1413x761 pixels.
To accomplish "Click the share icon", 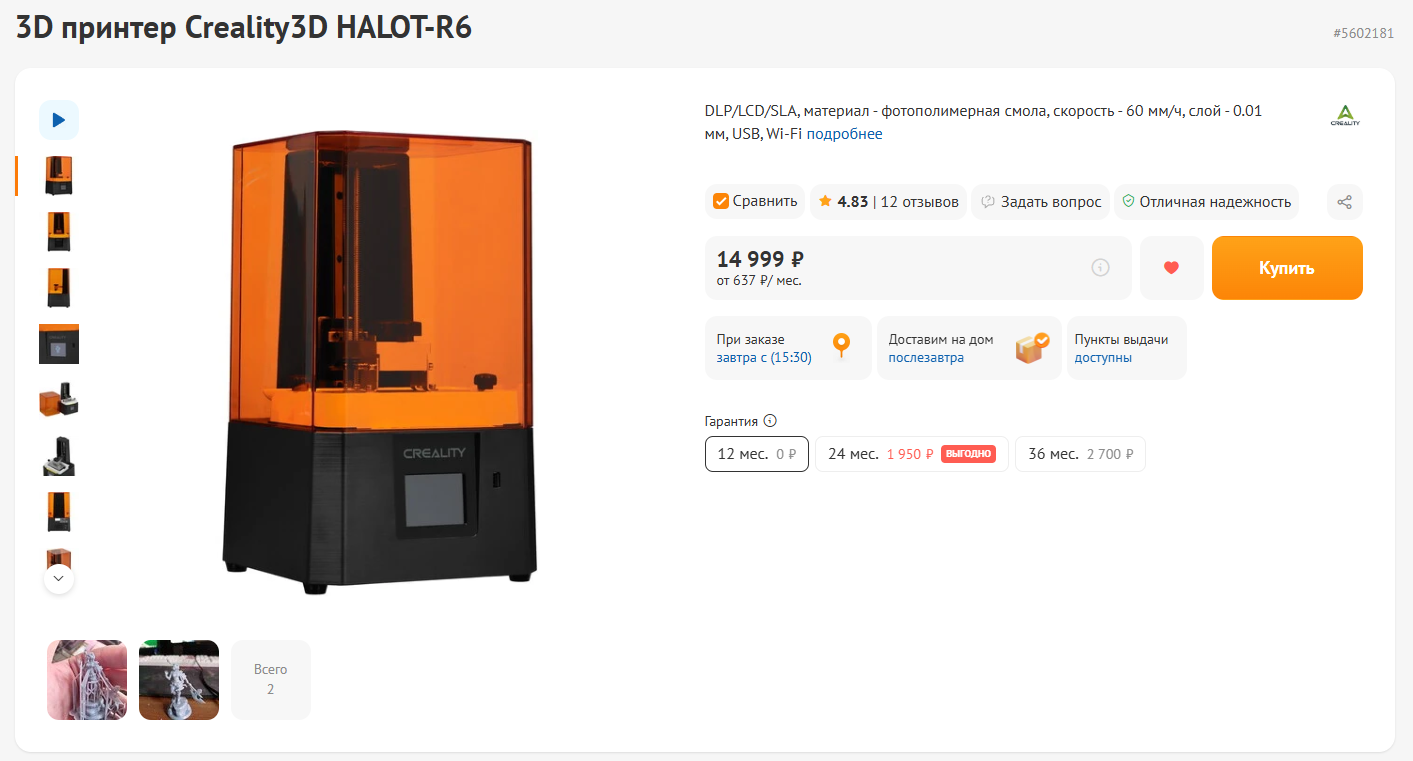I will point(1344,202).
